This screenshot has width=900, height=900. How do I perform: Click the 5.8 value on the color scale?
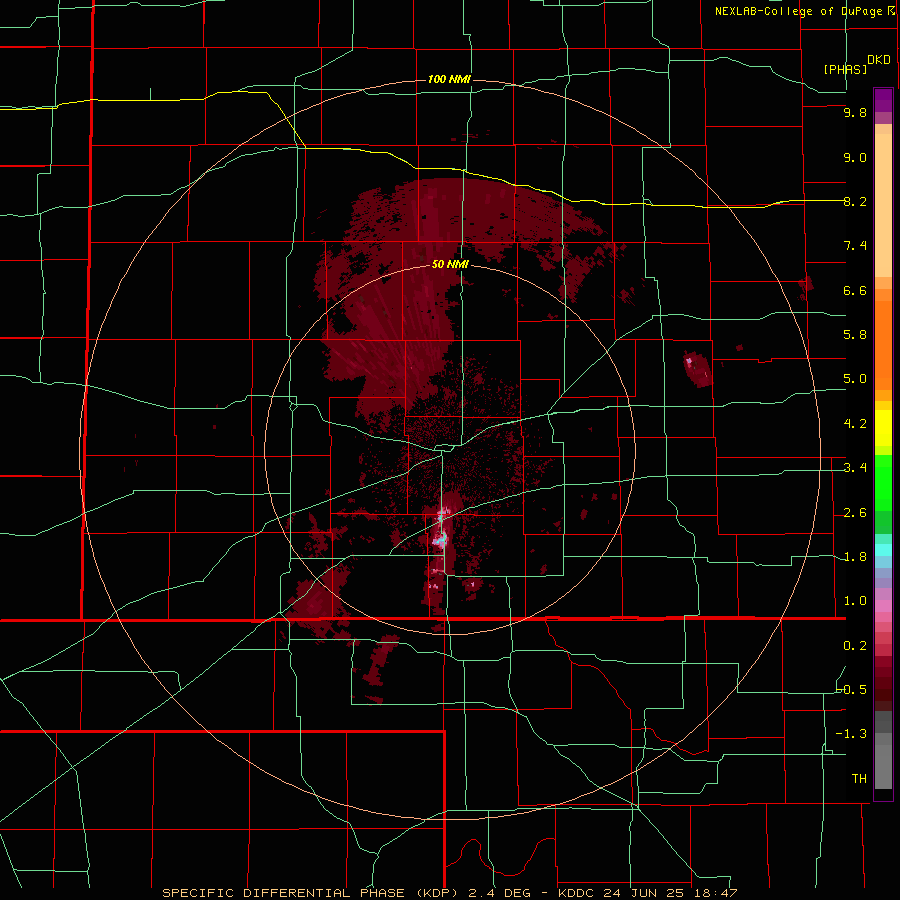[855, 335]
